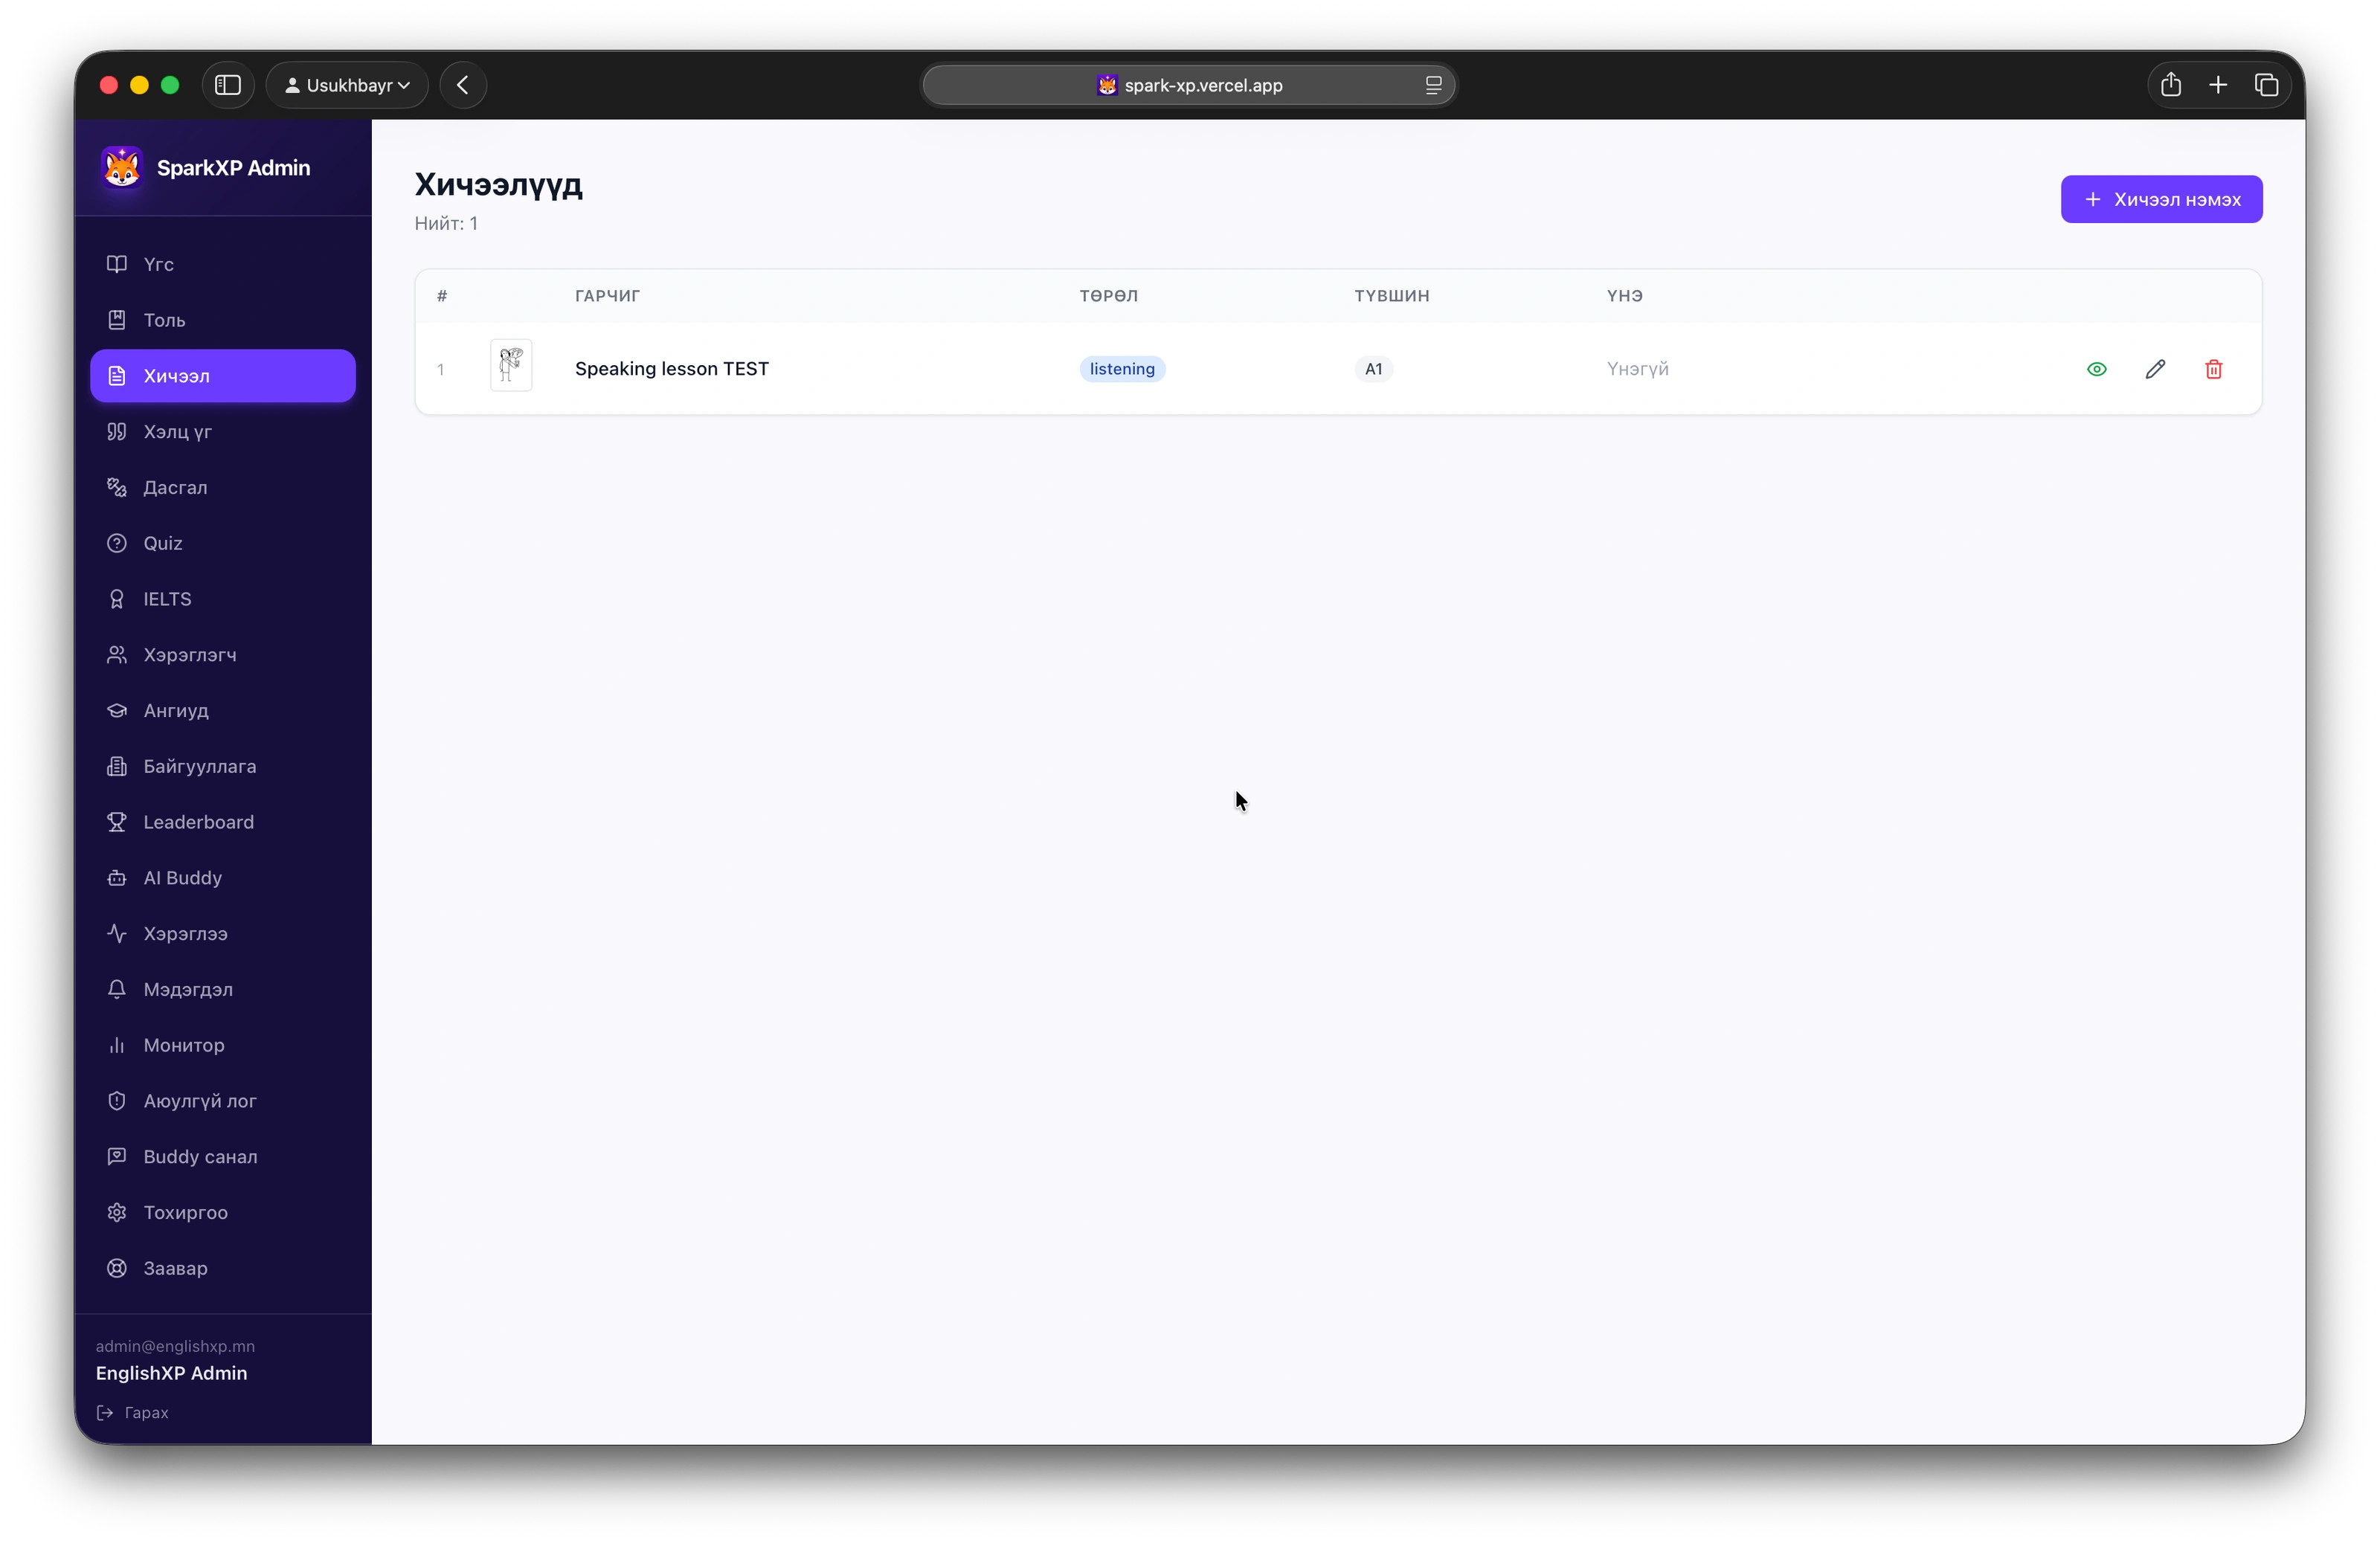
Task: Preview Speaking lesson TEST with eye icon
Action: click(x=2096, y=369)
